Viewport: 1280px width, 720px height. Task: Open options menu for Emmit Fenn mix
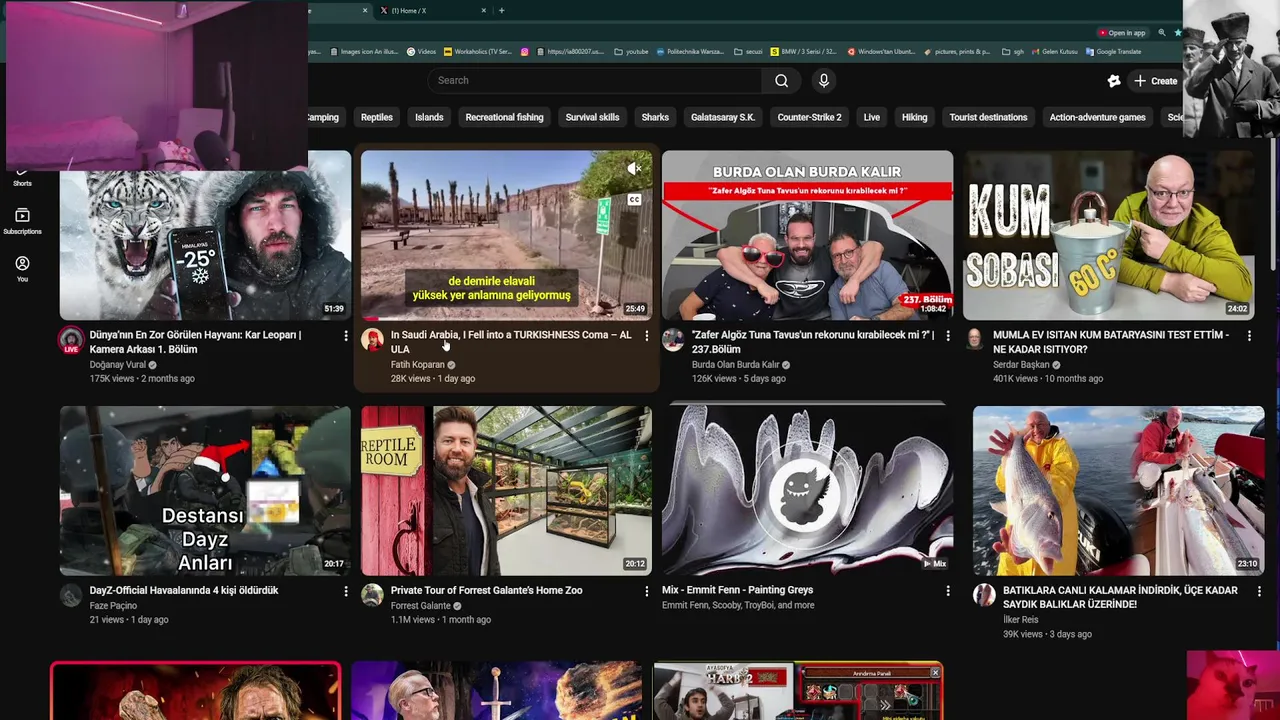[948, 591]
